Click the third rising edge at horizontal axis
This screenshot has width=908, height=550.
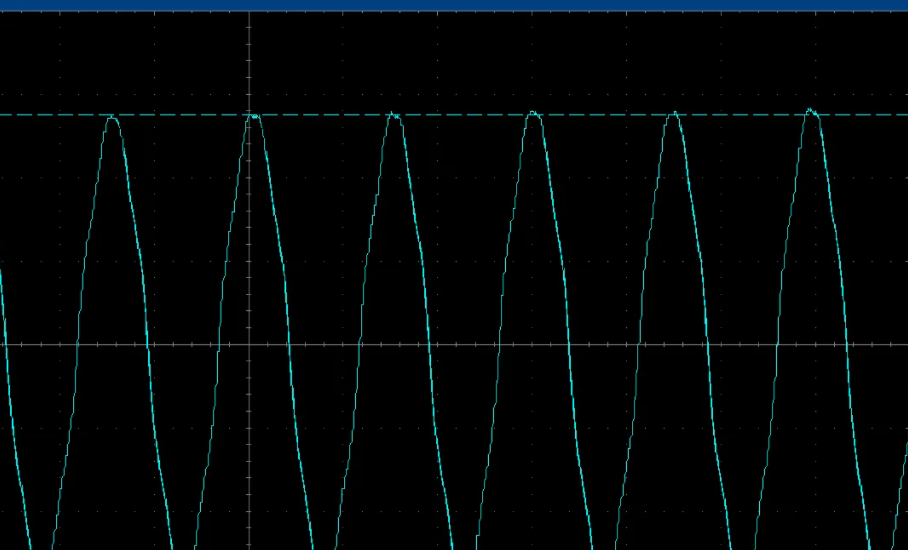[x=359, y=344]
